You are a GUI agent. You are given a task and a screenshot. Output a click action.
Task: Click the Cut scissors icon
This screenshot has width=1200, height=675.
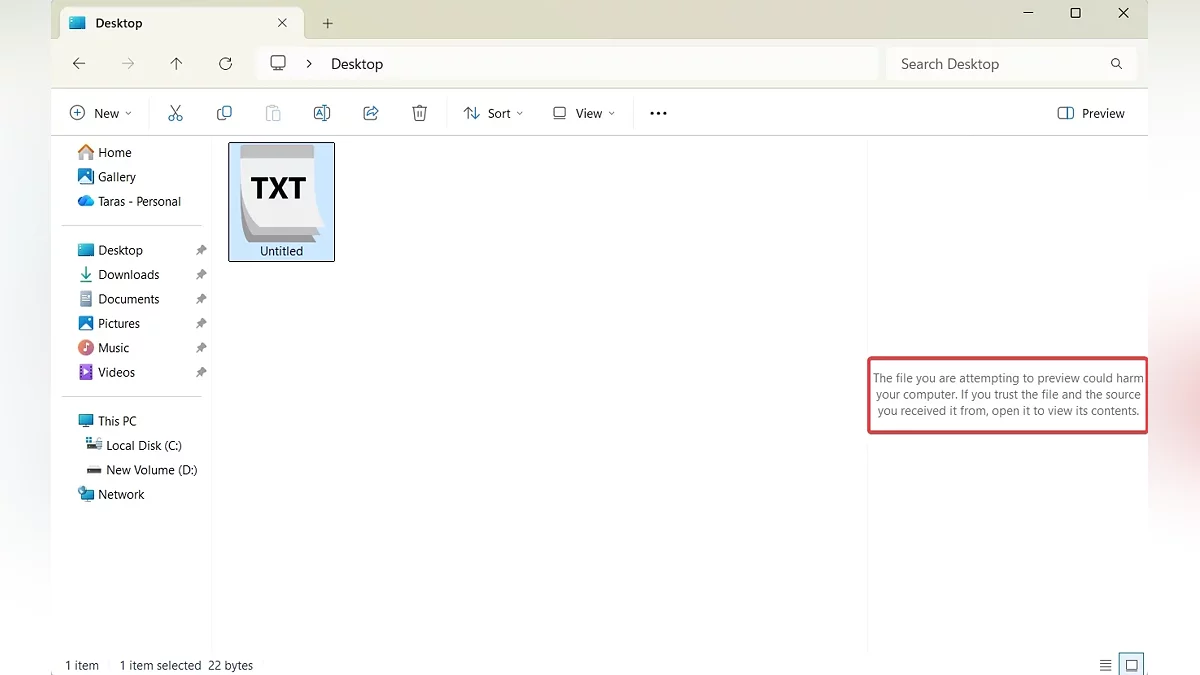pyautogui.click(x=175, y=113)
